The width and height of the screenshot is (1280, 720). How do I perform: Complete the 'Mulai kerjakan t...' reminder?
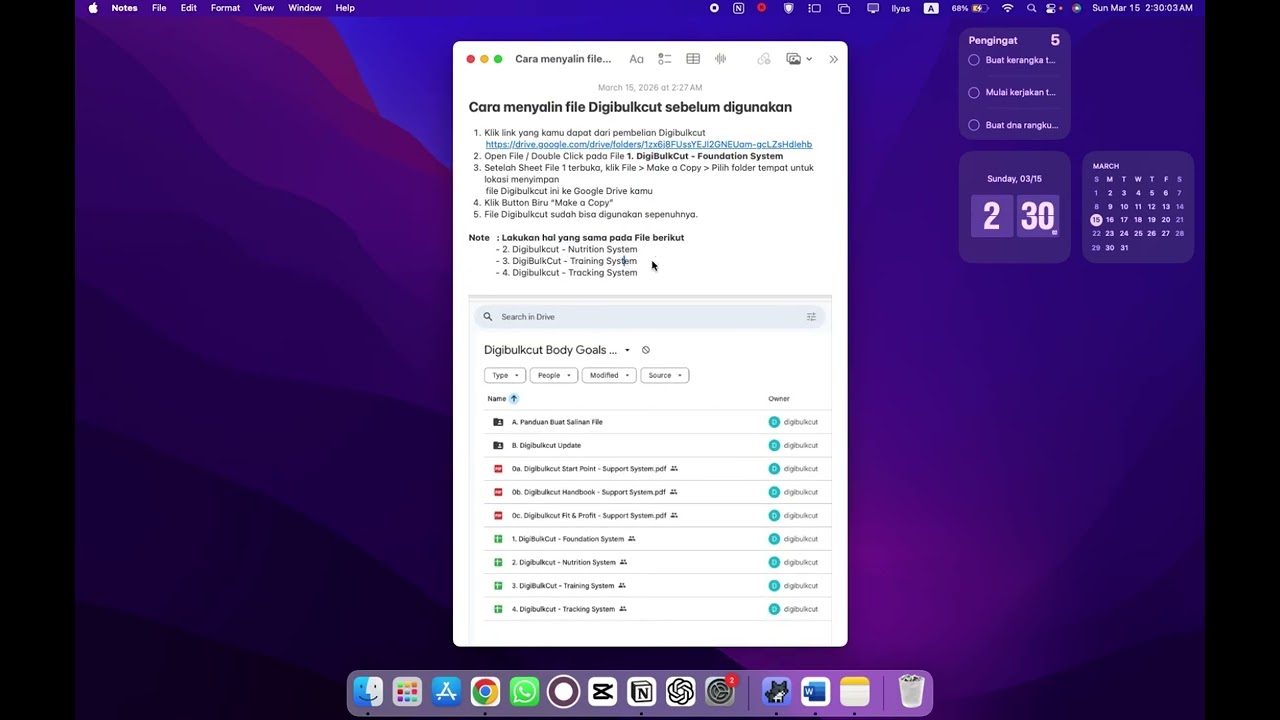click(x=974, y=92)
